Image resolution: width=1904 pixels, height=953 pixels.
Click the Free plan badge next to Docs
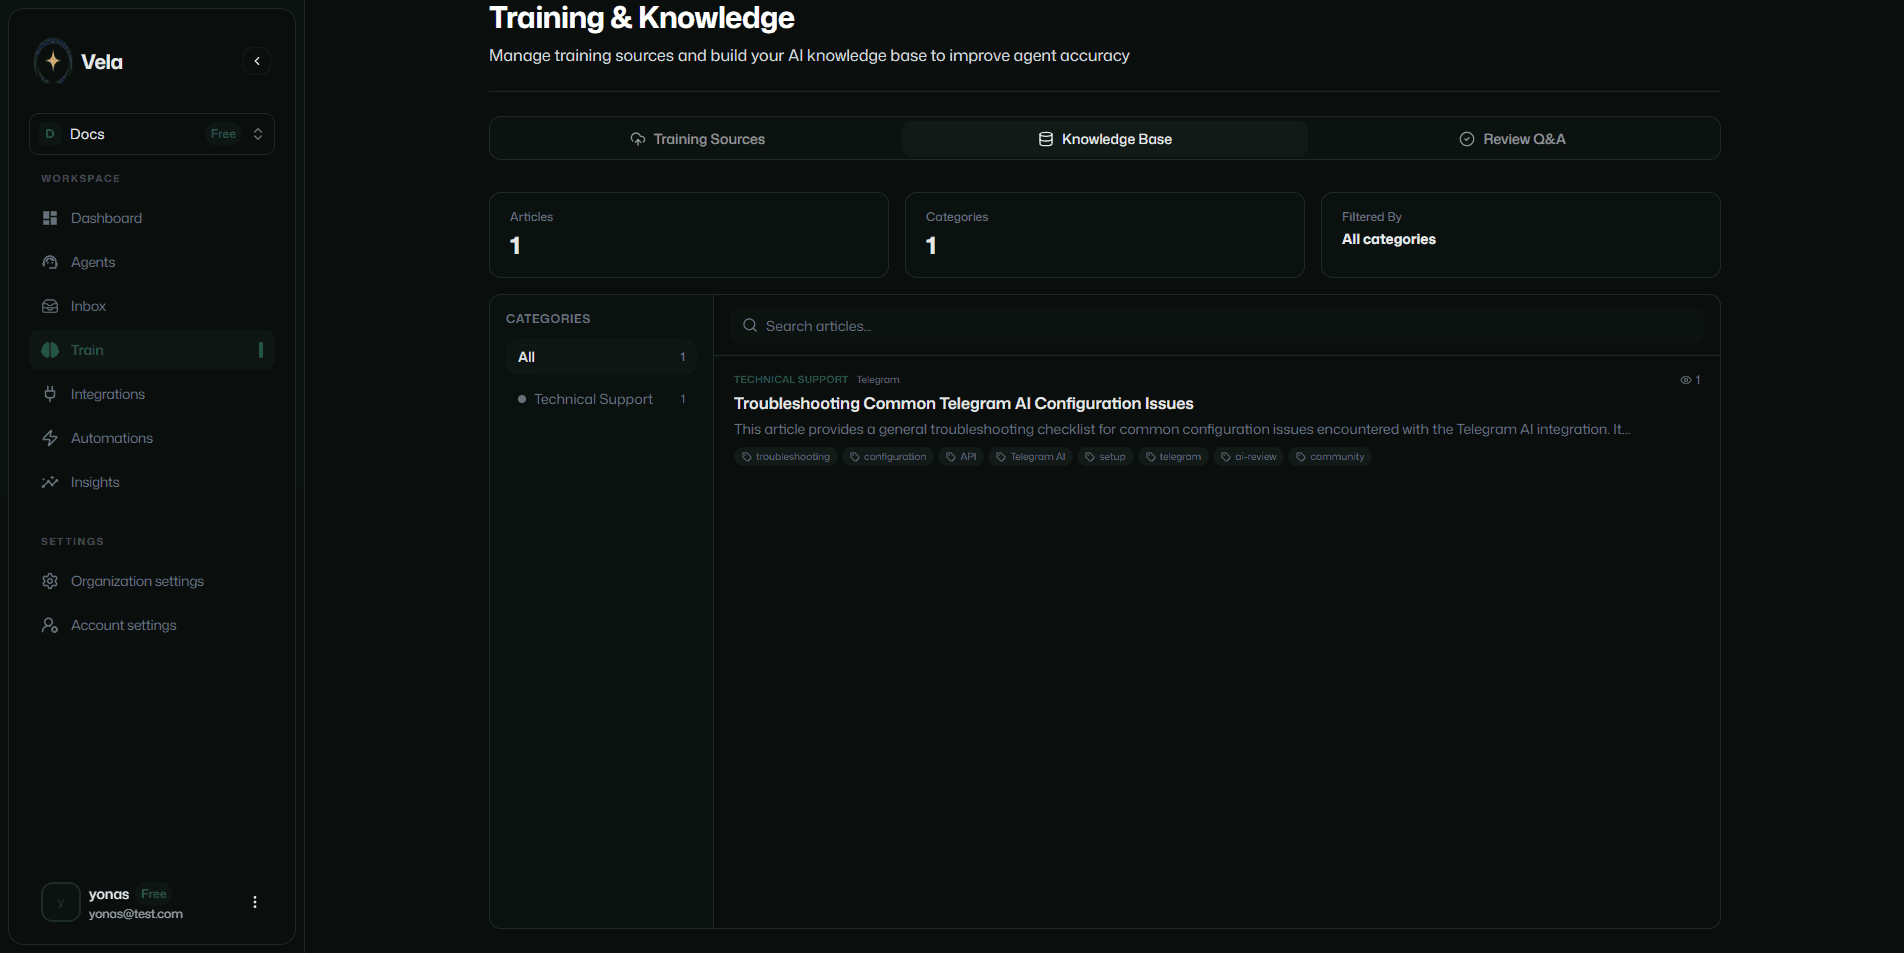tap(223, 134)
